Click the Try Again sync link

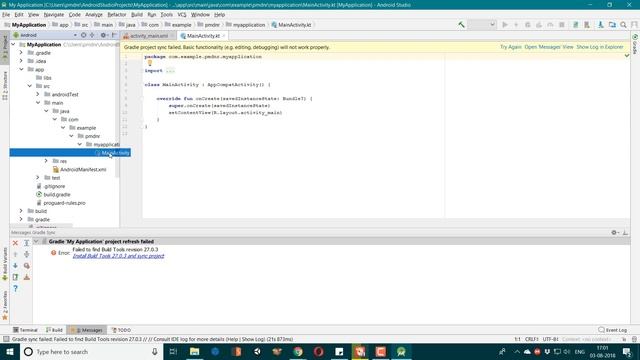(511, 47)
